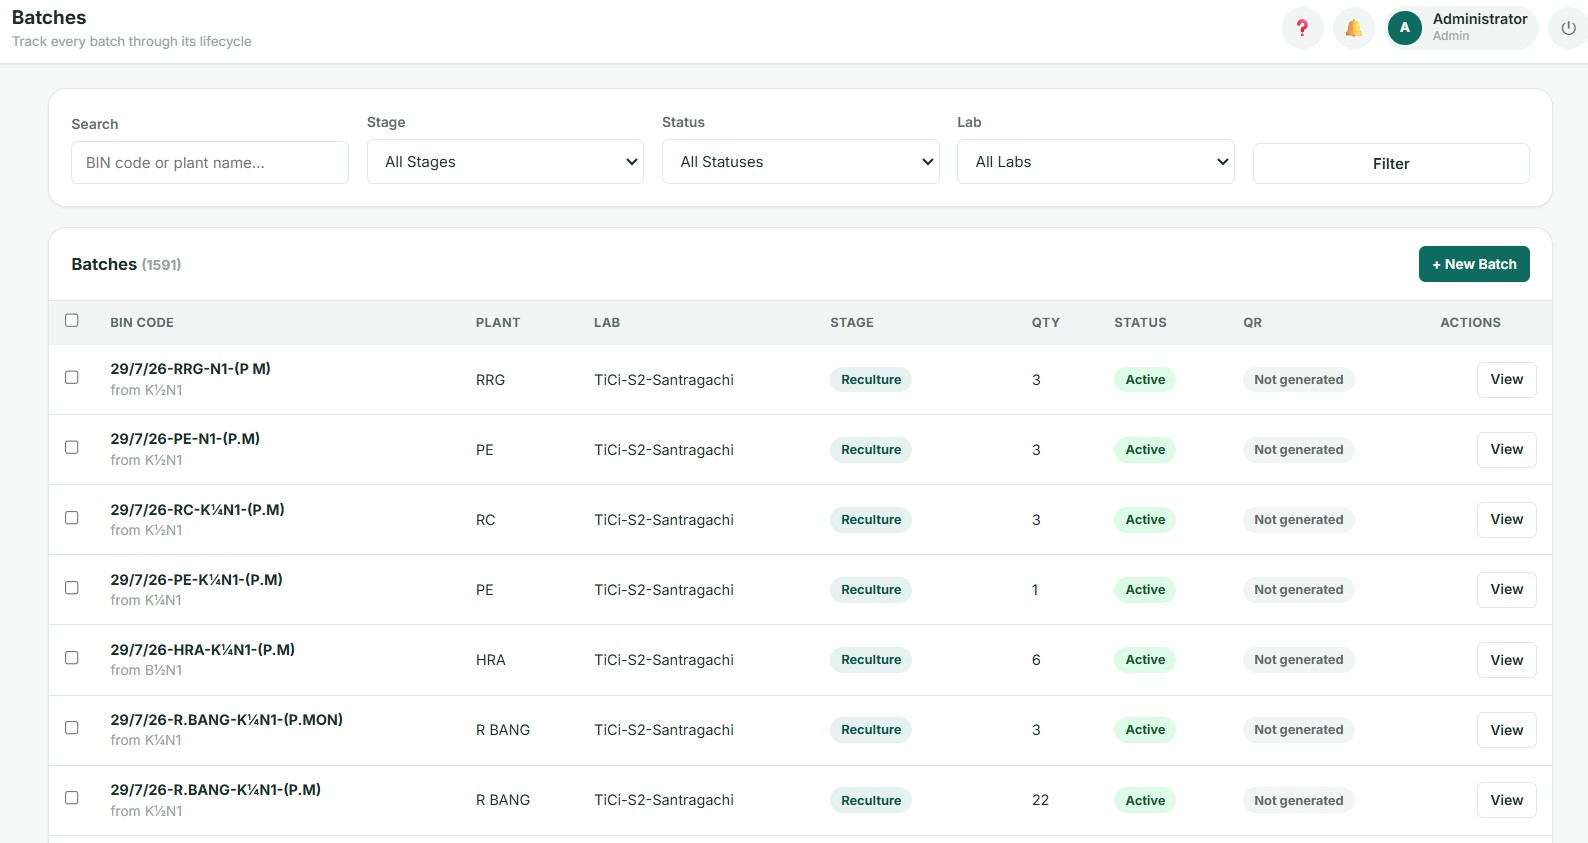
Task: Click the BIN CODE column header
Action: pos(142,322)
